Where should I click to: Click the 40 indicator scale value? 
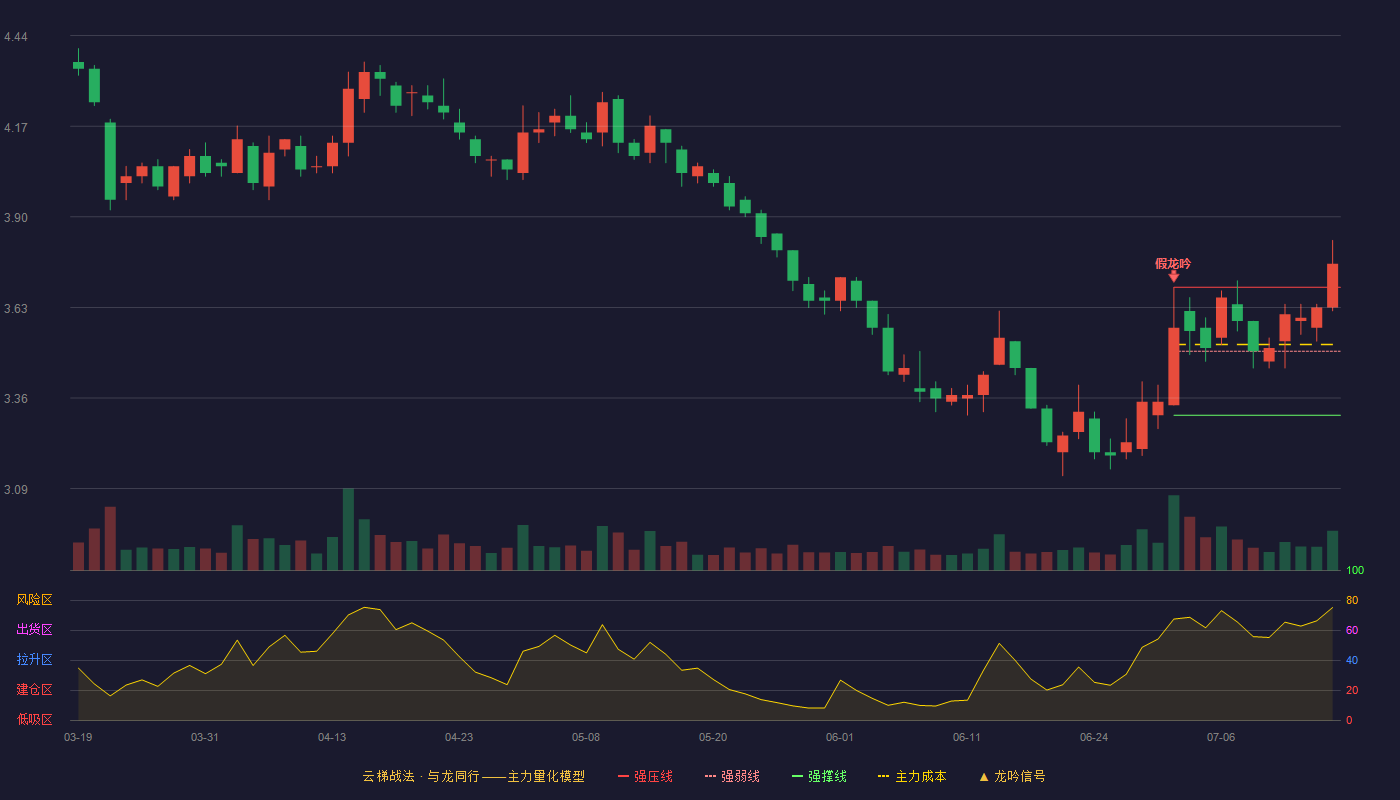pyautogui.click(x=1352, y=660)
